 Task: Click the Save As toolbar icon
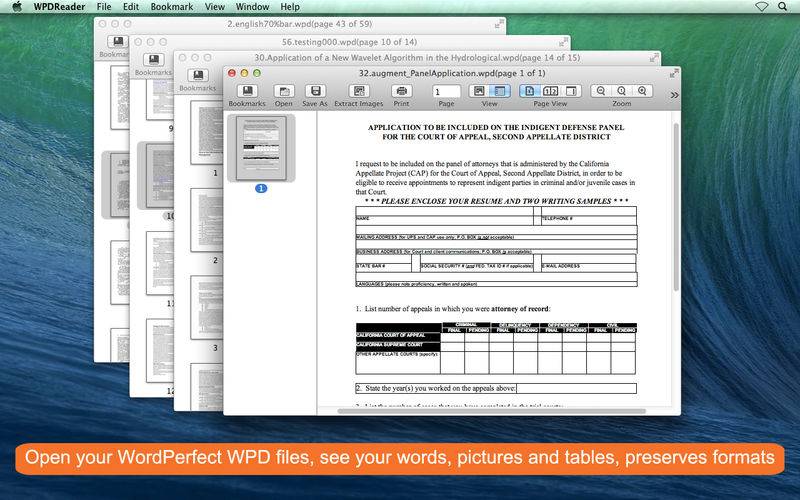pyautogui.click(x=315, y=91)
